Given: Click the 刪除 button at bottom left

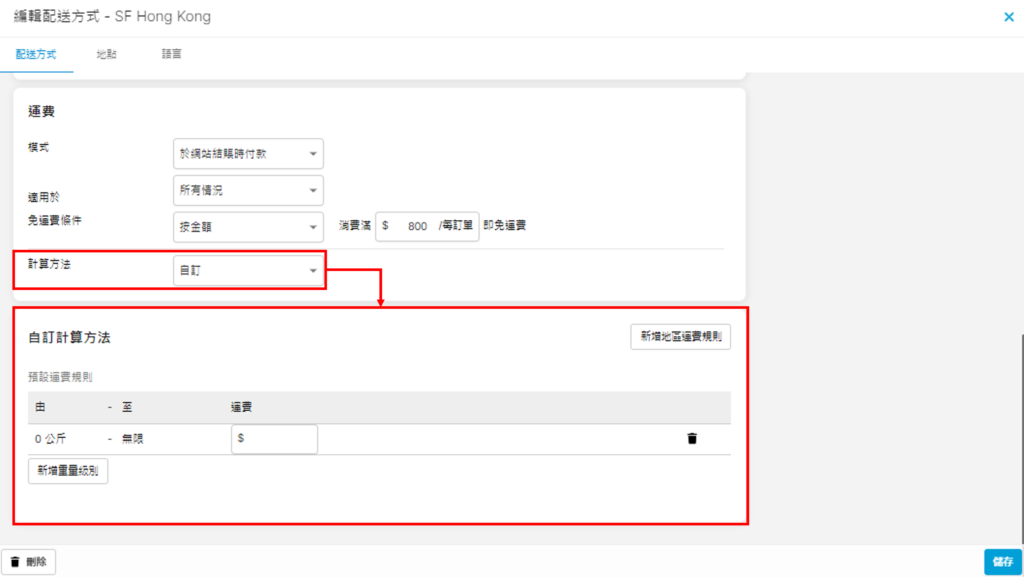Looking at the screenshot, I should pos(29,562).
